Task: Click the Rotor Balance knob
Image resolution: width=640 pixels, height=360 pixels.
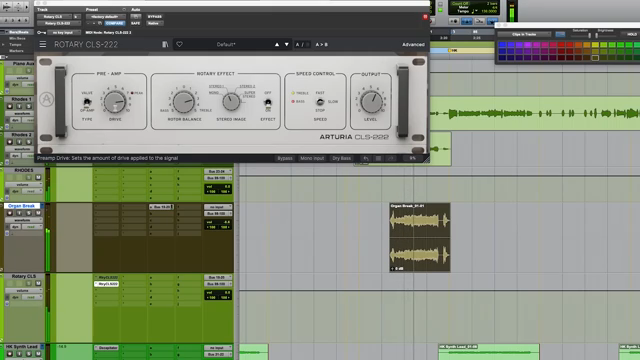Action: (184, 102)
